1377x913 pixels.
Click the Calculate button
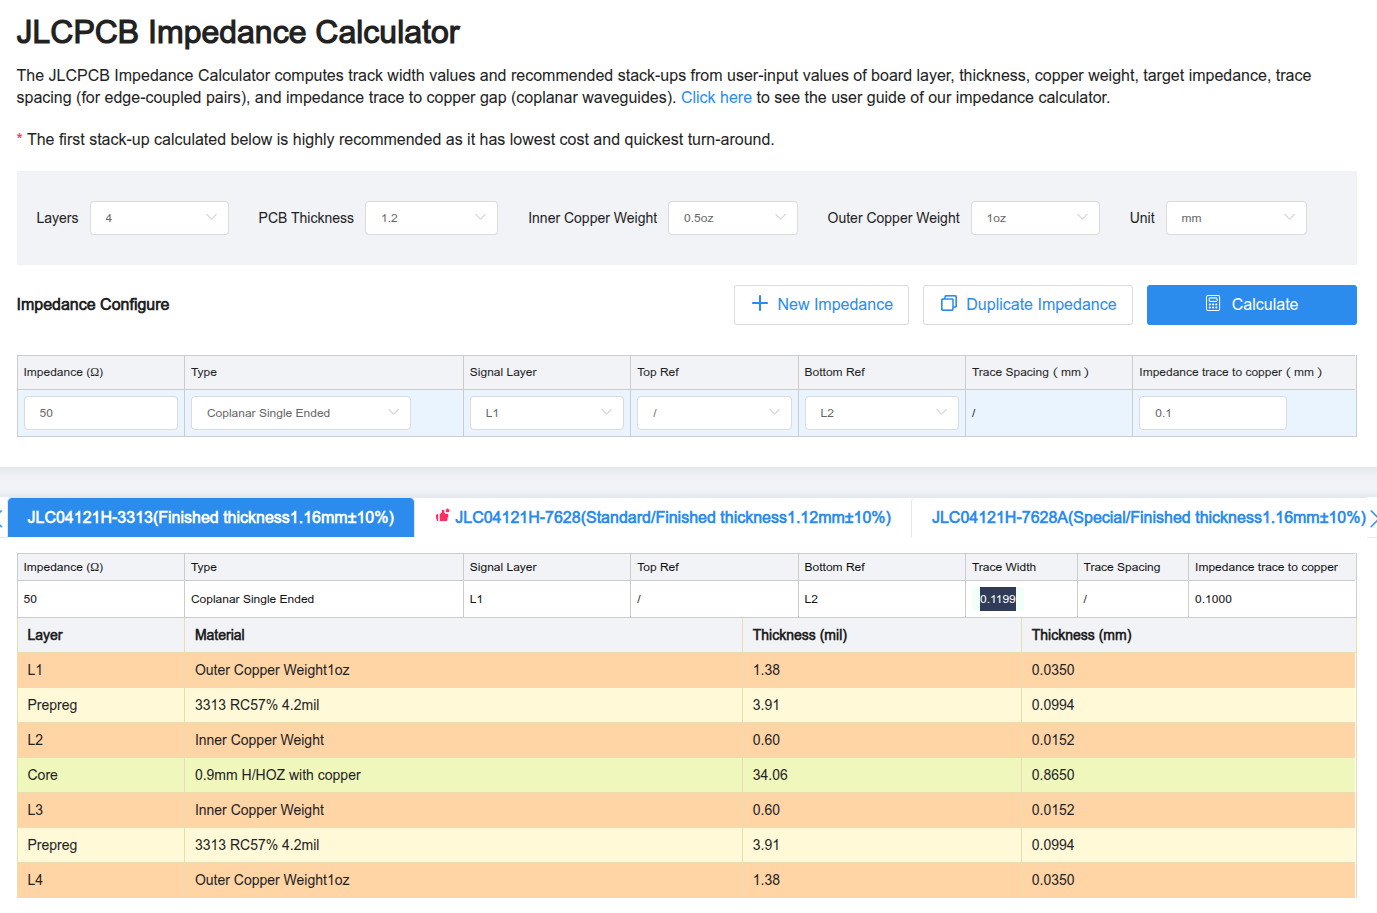click(x=1252, y=305)
